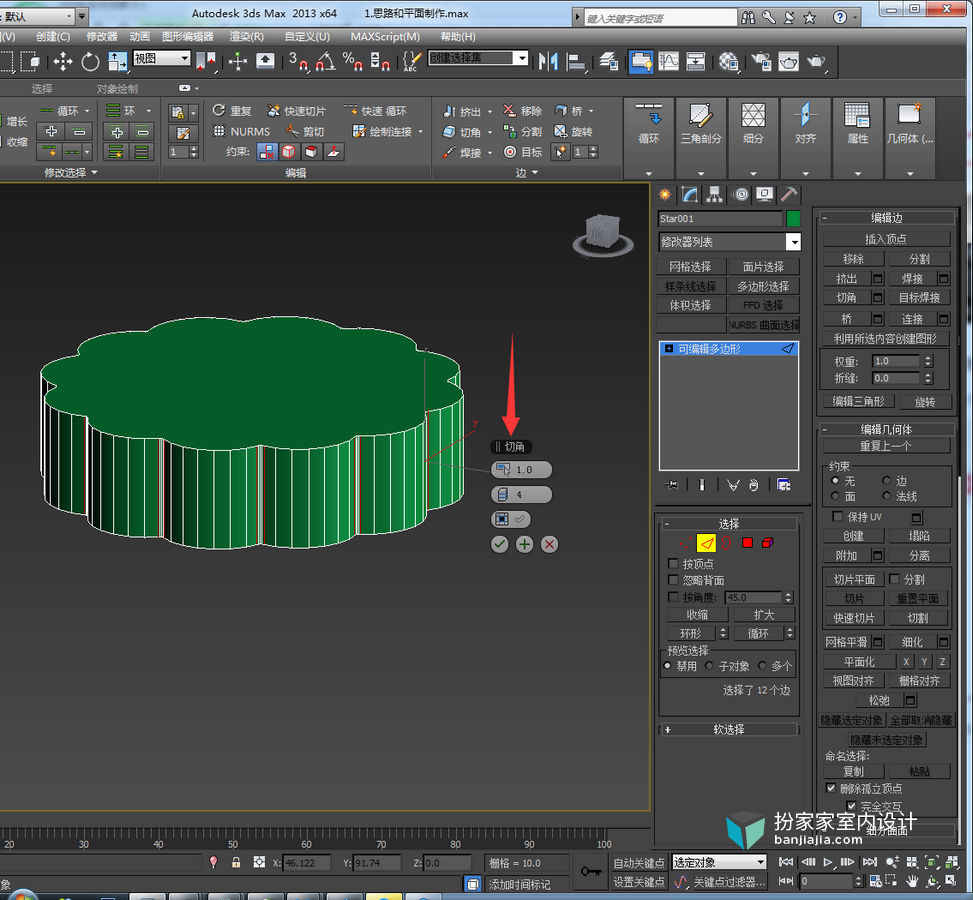
Task: Click the 插入顶点 button
Action: (886, 239)
